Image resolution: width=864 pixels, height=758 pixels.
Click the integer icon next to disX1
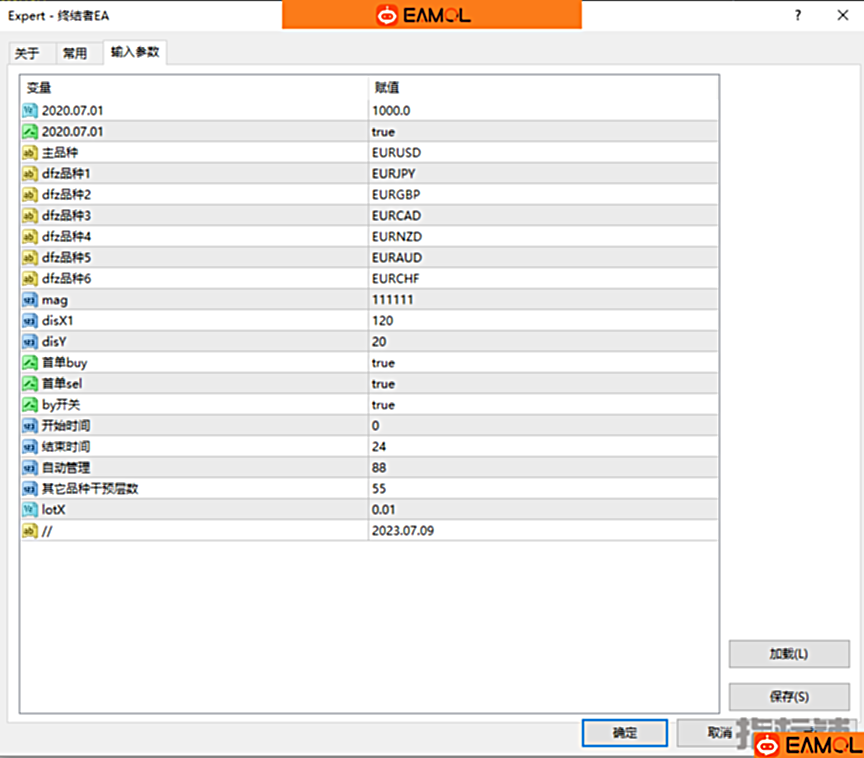(30, 321)
